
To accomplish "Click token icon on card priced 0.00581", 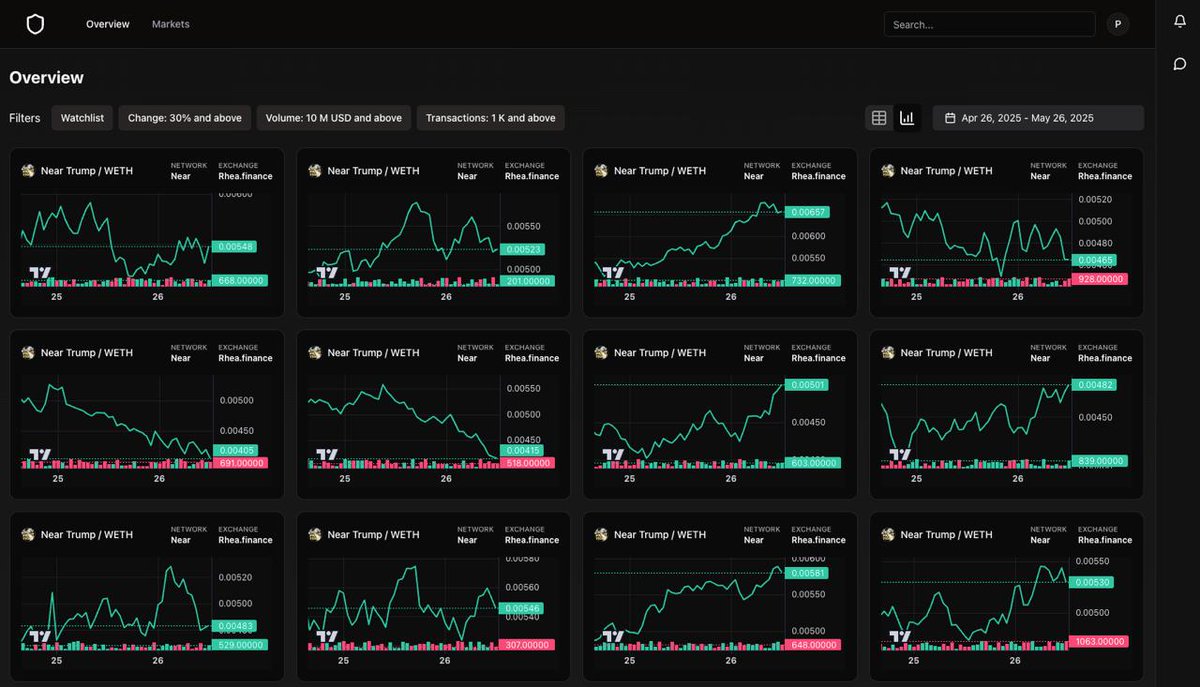I will coord(601,535).
